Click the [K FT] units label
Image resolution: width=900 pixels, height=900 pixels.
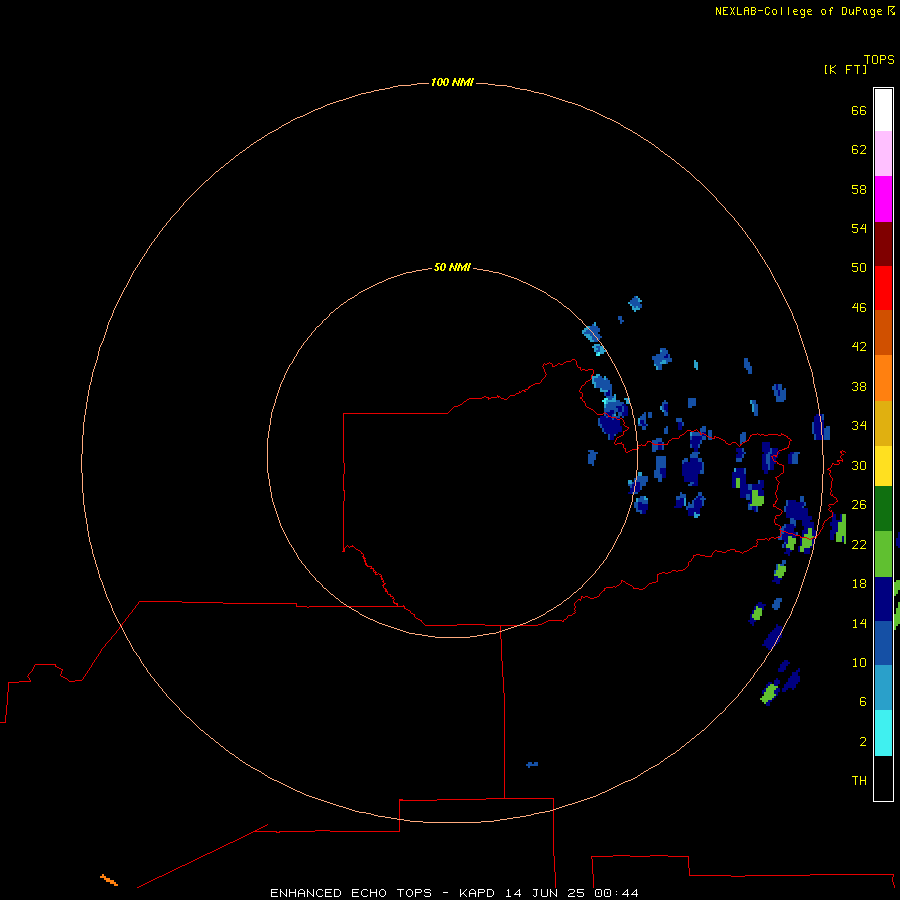[x=845, y=69]
